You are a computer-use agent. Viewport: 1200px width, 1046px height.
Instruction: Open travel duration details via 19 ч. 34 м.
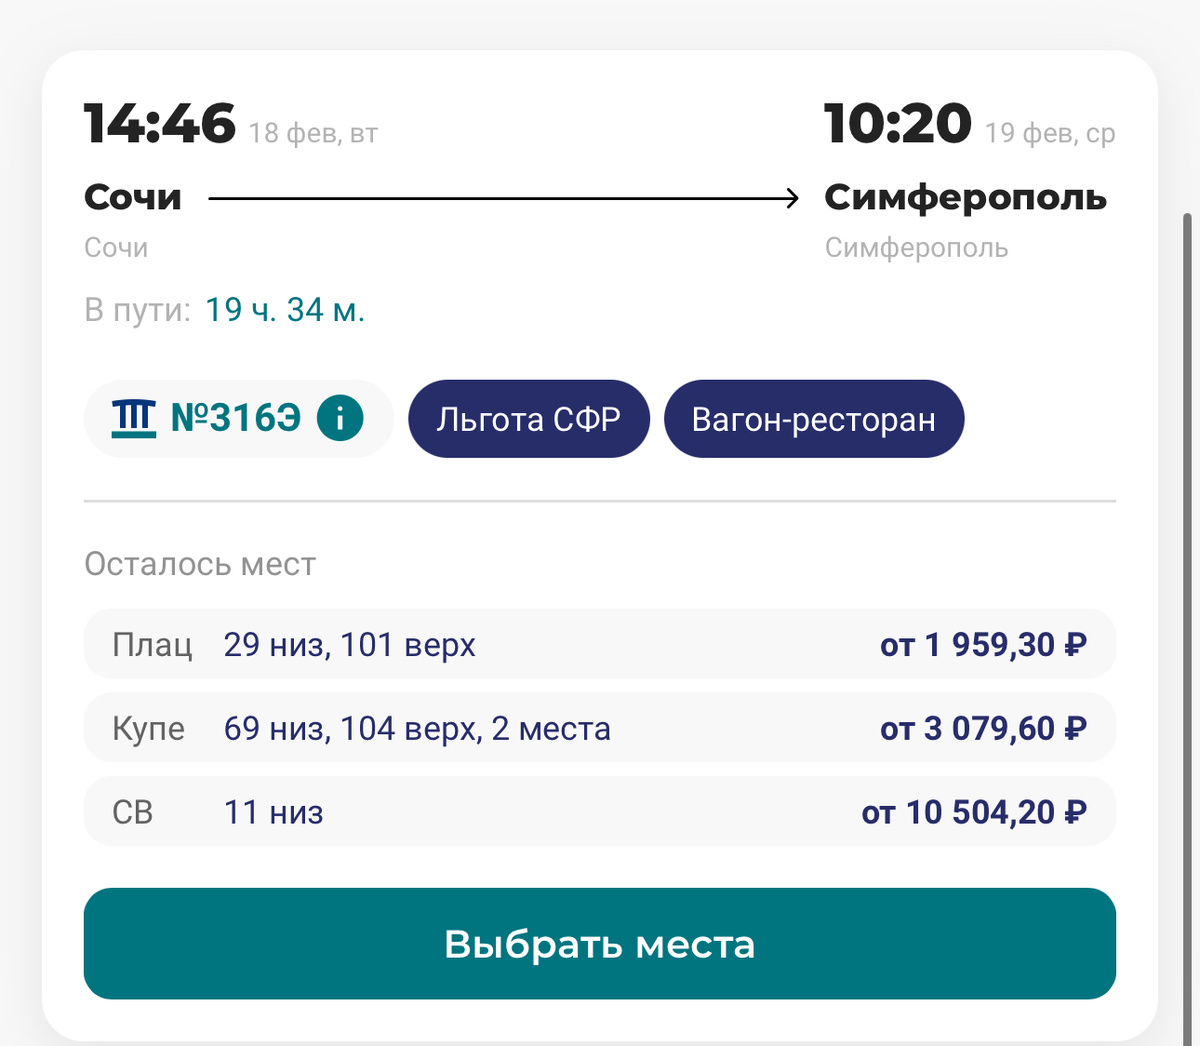tap(285, 309)
